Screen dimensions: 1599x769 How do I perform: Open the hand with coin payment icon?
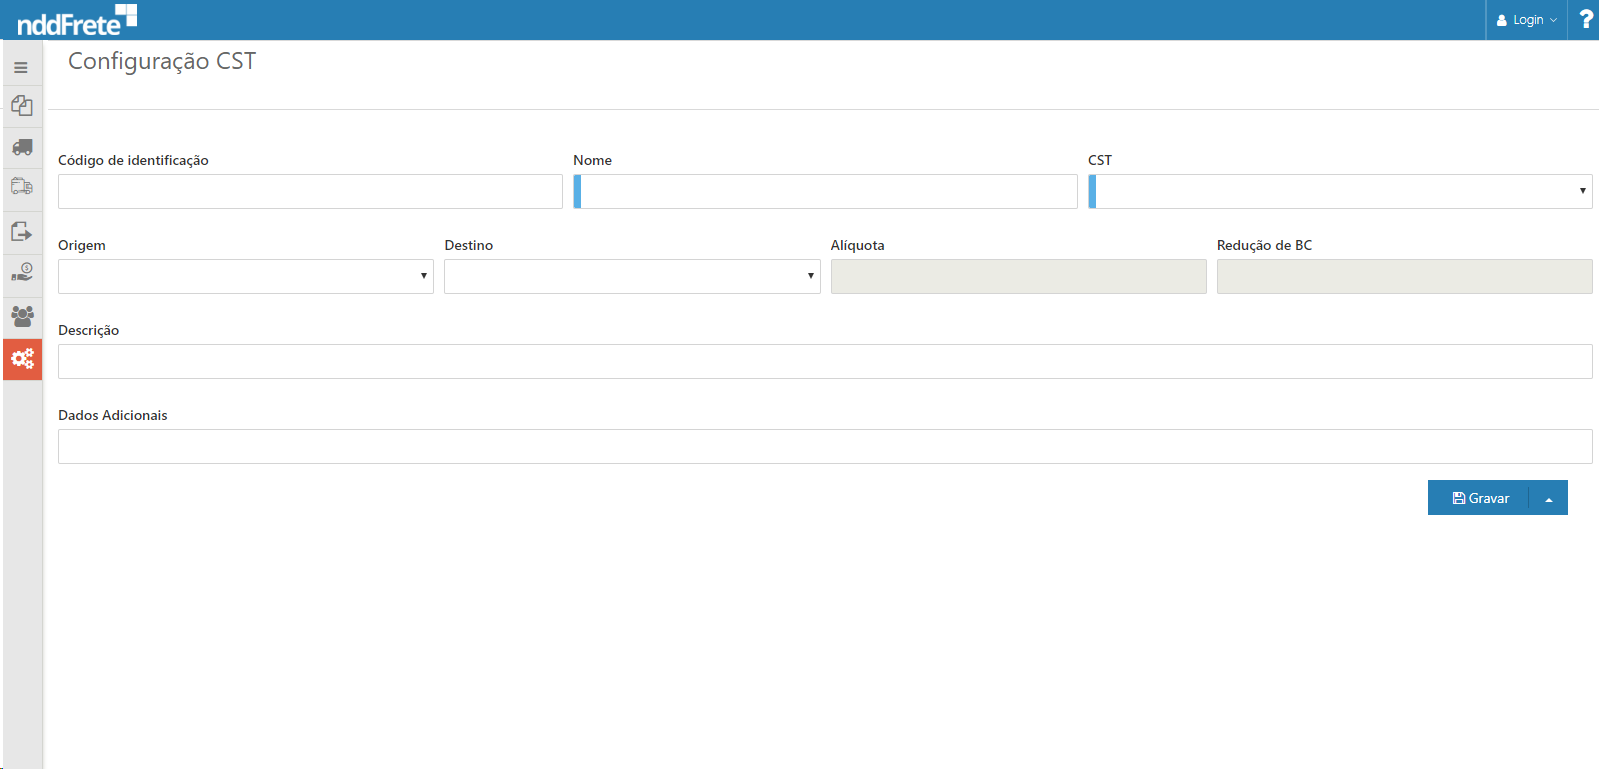pos(22,272)
